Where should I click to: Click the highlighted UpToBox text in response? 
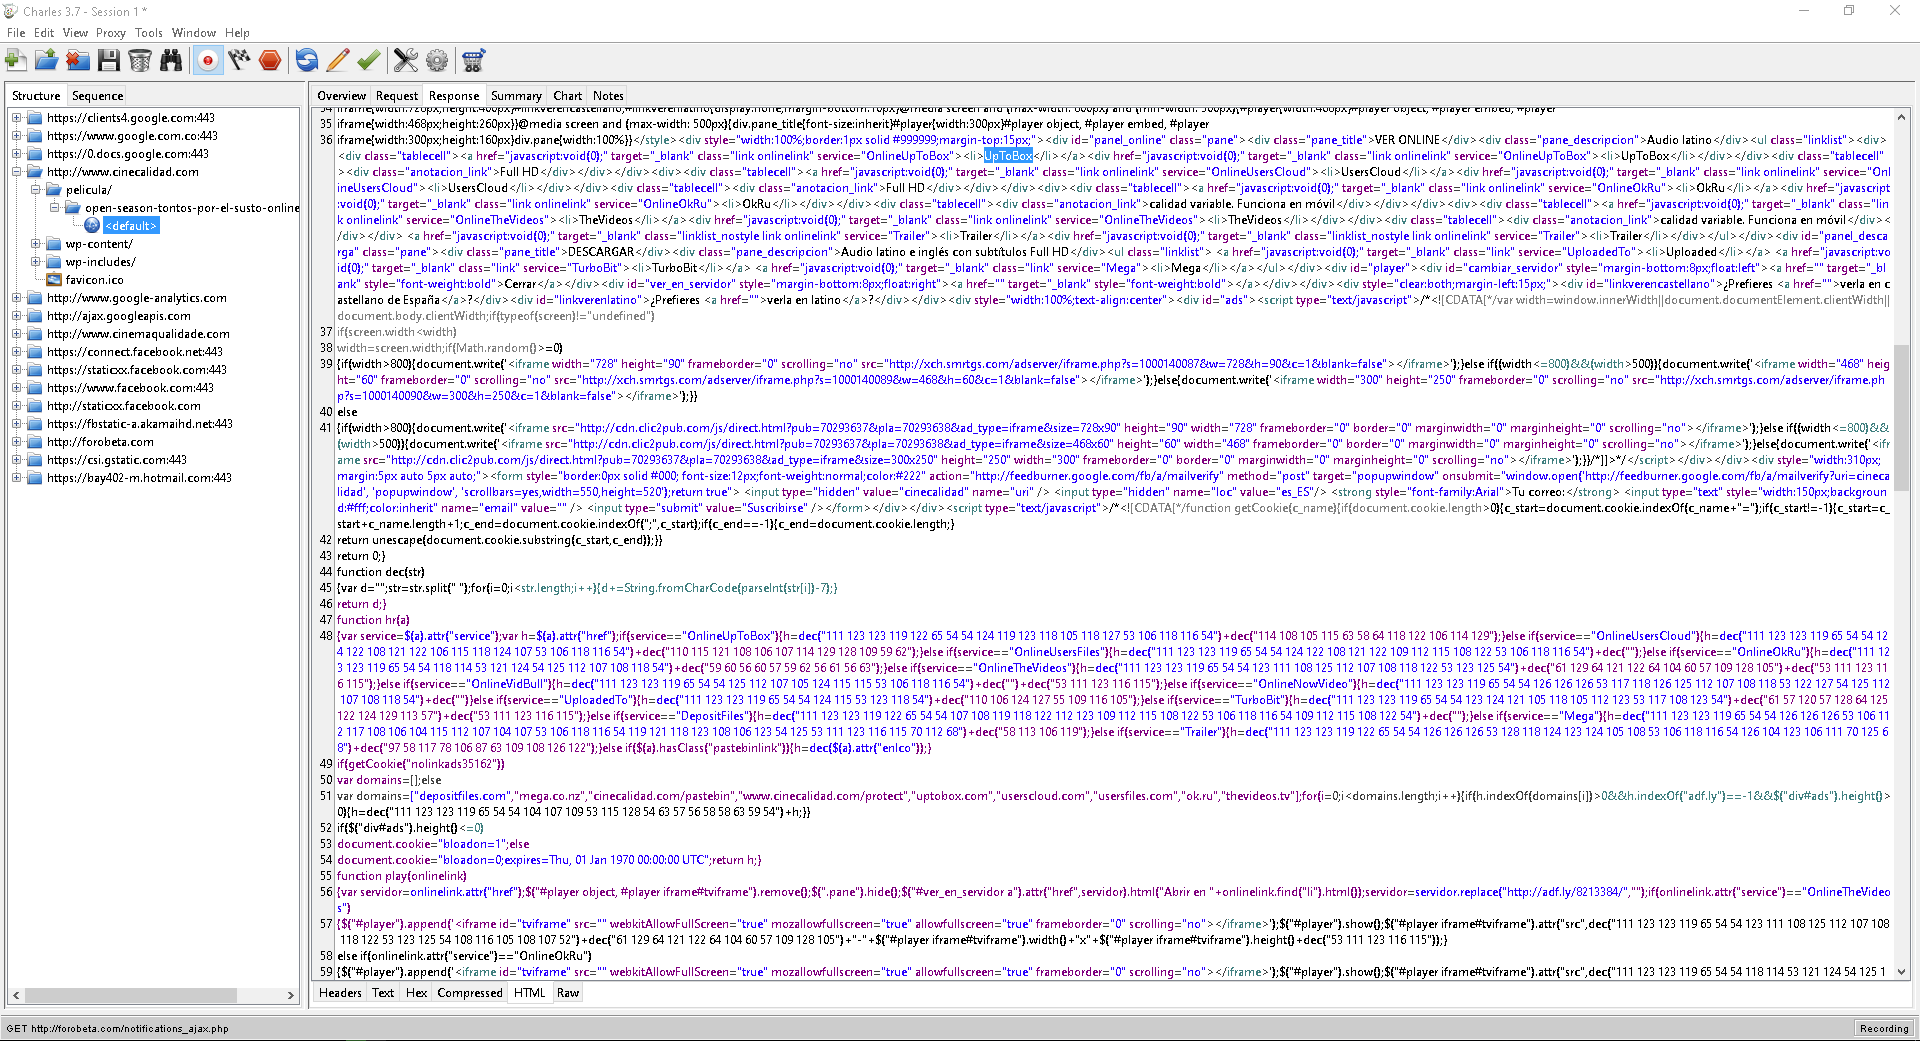click(x=1008, y=156)
